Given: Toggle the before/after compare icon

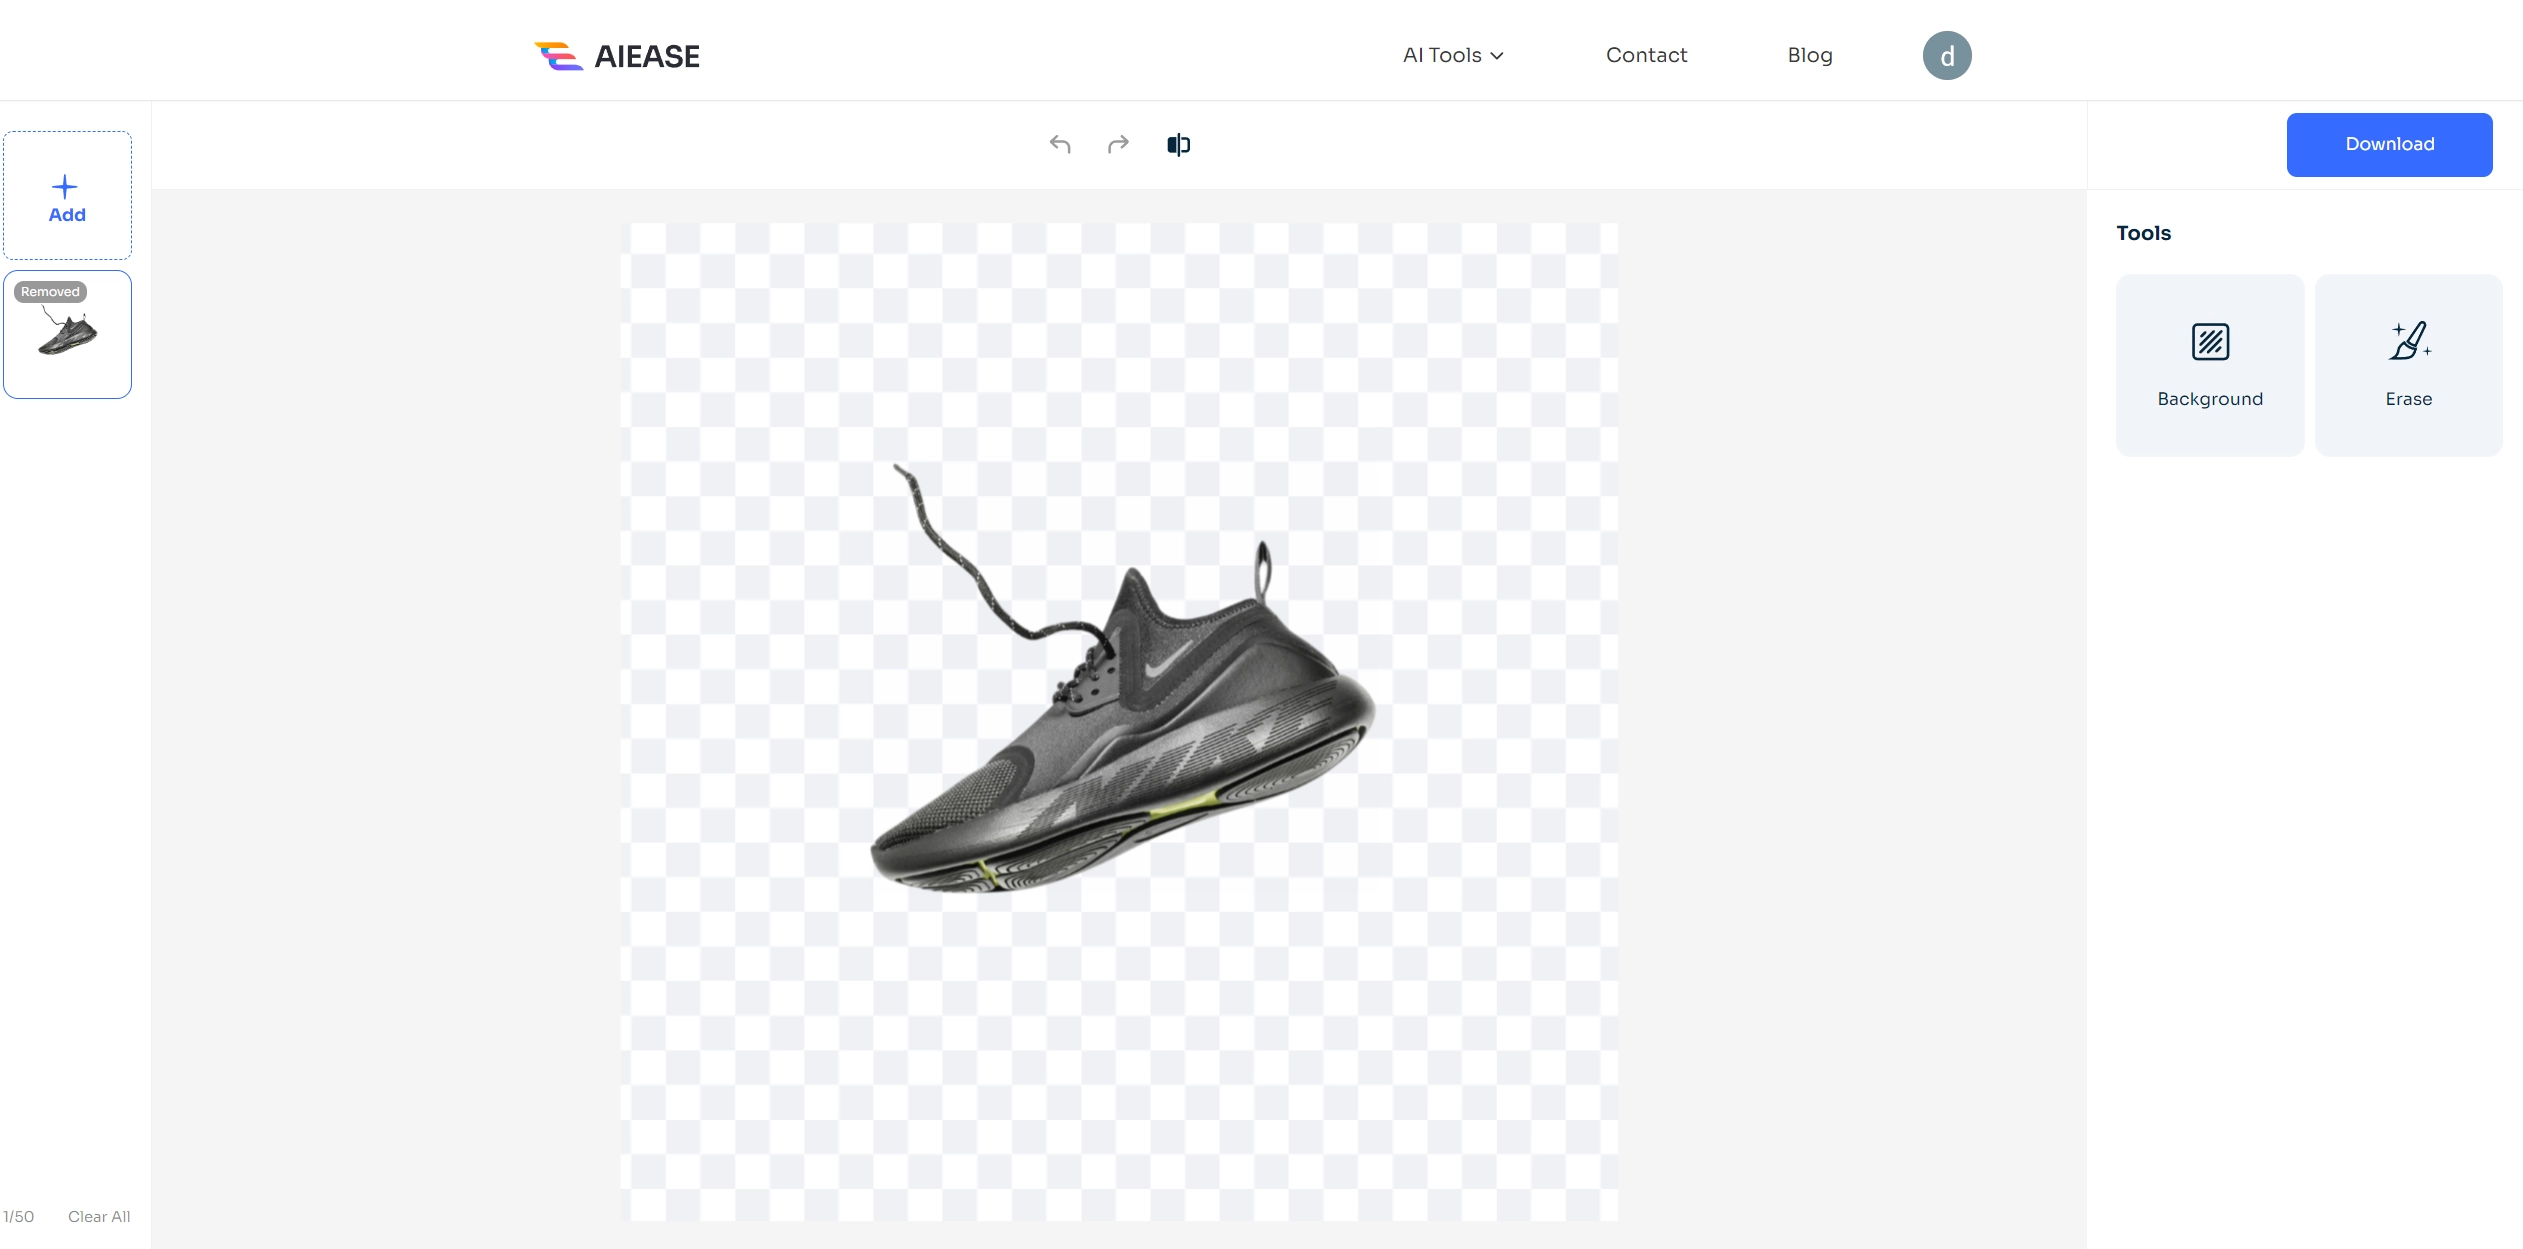Looking at the screenshot, I should coord(1178,145).
